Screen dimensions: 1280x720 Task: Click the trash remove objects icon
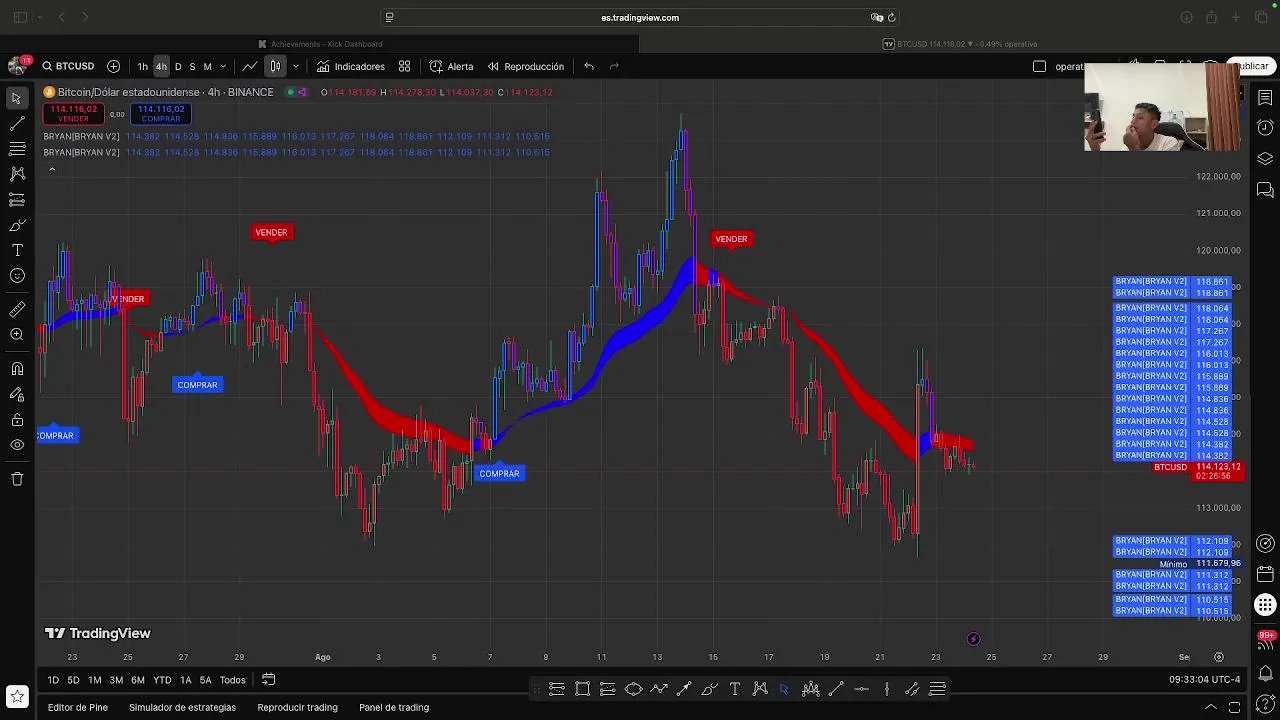(x=17, y=479)
